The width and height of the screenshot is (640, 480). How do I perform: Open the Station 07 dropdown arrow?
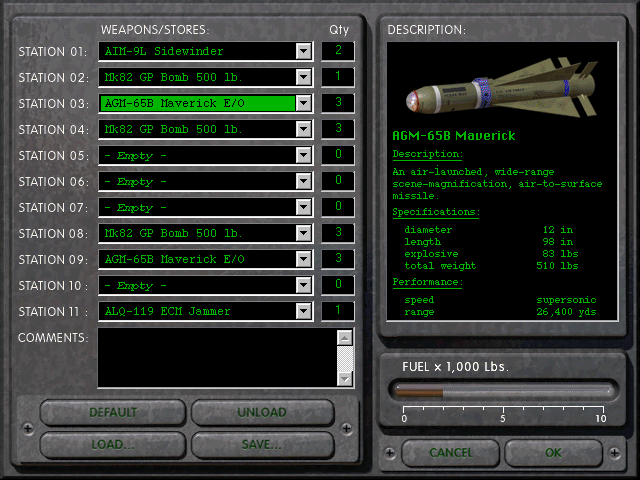pos(304,207)
